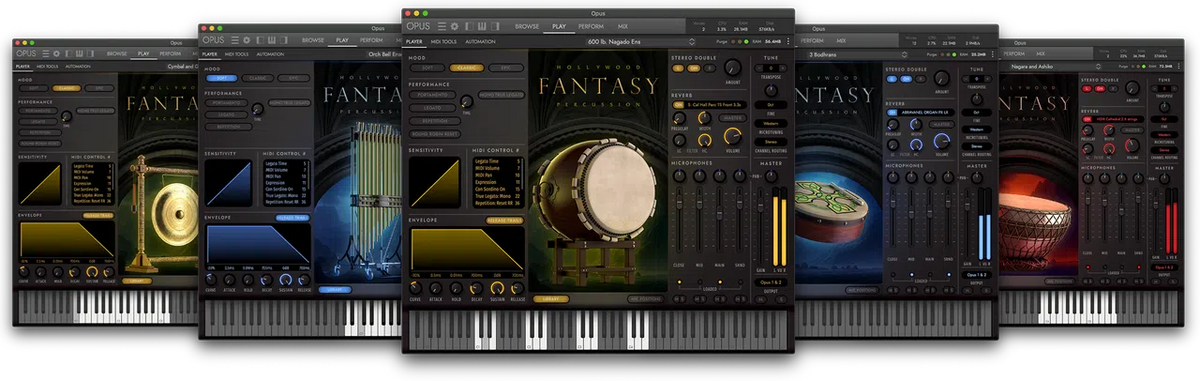The width and height of the screenshot is (1200, 381).
Task: Adjust the Reverb HC filter knob
Action: (704, 139)
